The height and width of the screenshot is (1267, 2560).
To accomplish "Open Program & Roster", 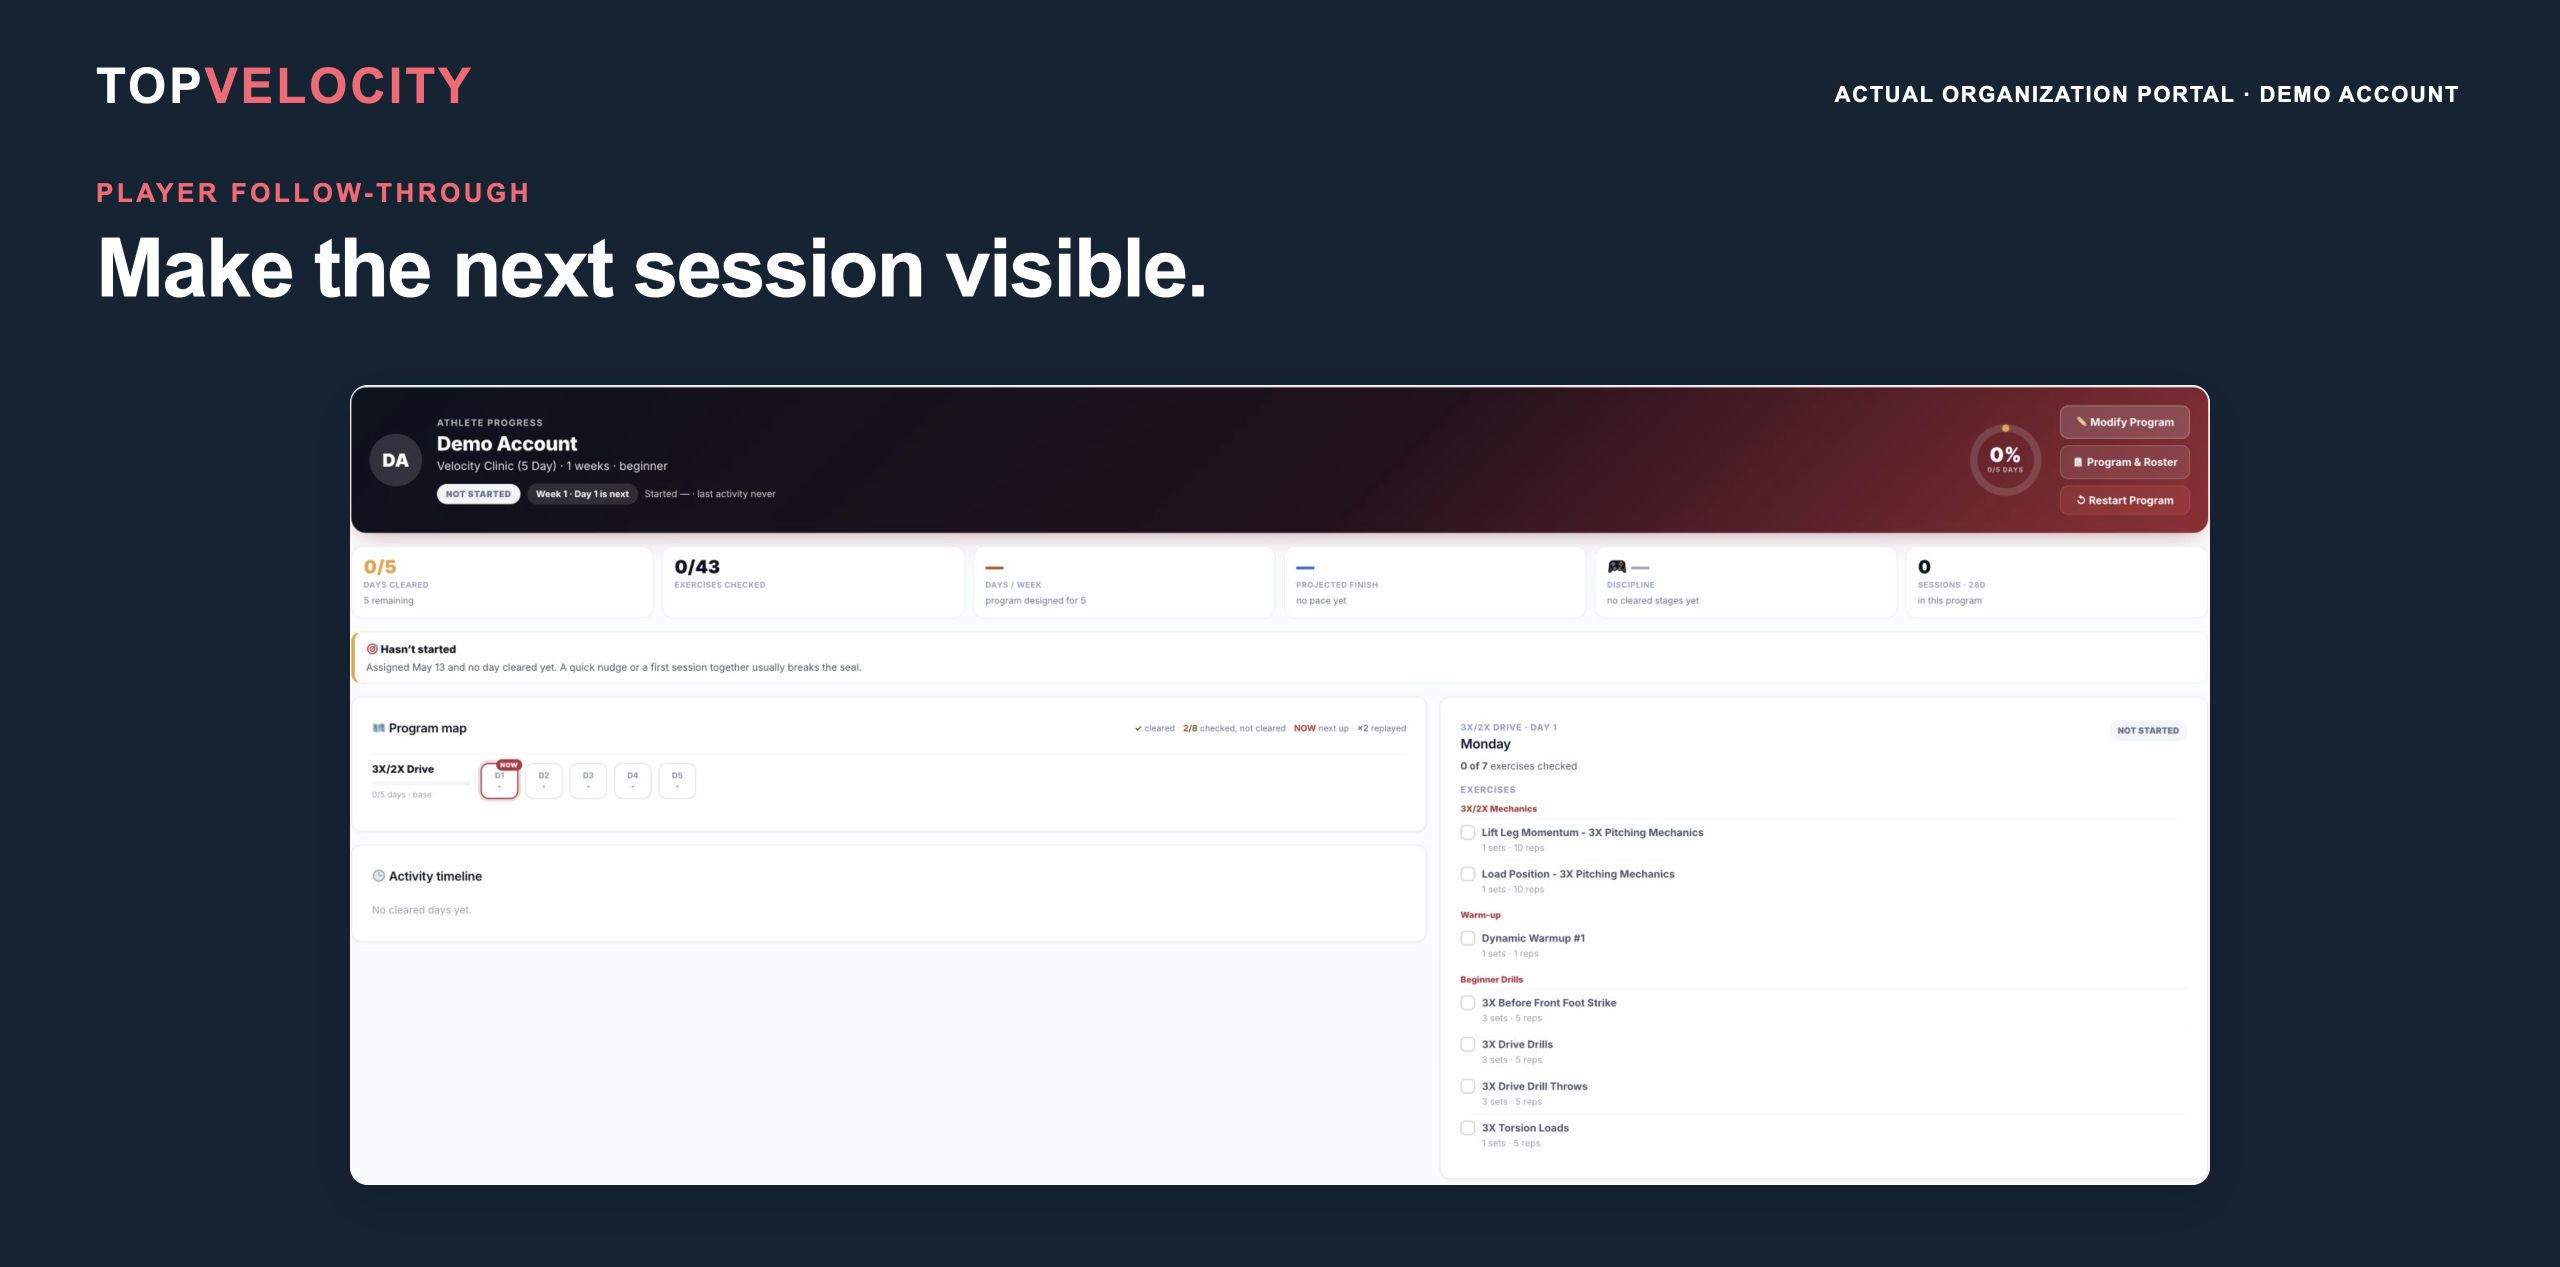I will pyautogui.click(x=2124, y=462).
